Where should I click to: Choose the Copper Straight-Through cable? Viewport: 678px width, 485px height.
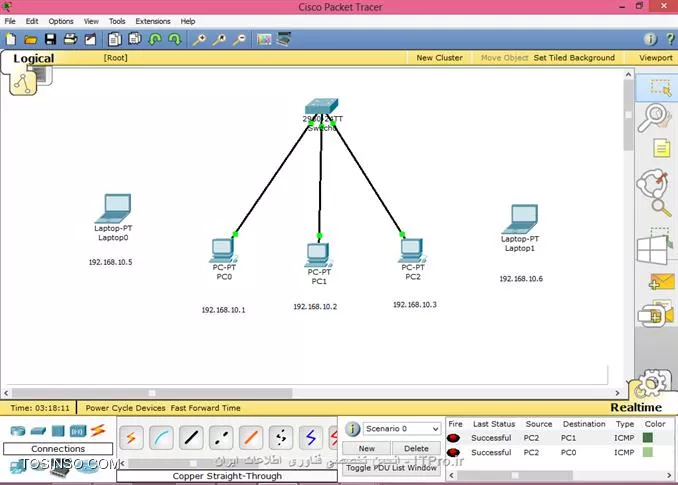click(191, 438)
